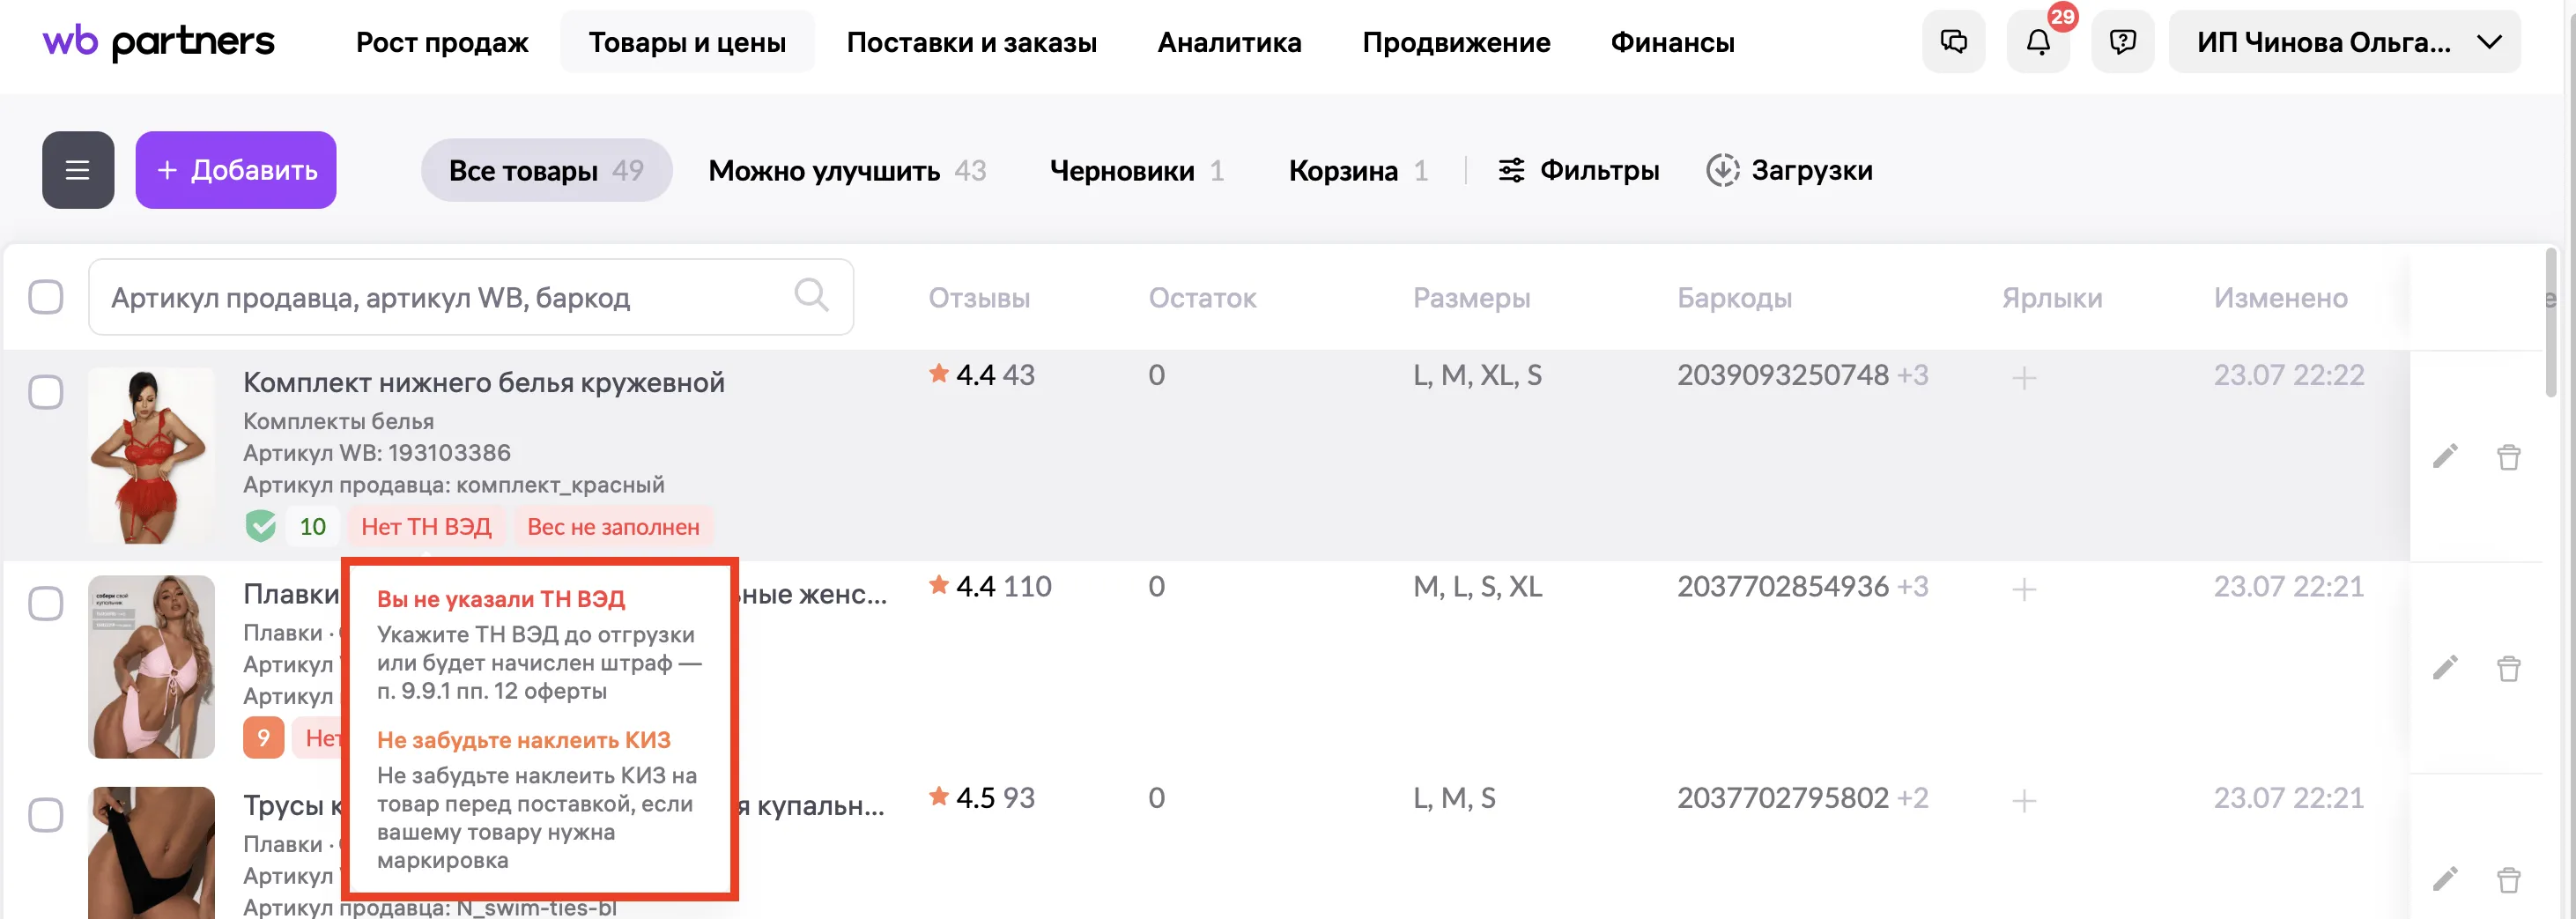Focus the Артикул продавца search field

(440, 297)
